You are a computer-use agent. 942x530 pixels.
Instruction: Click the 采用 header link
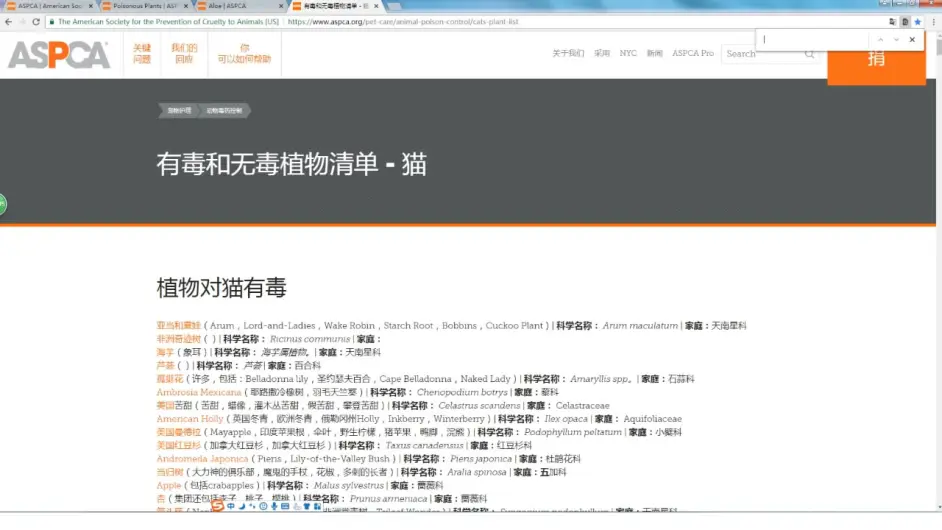(x=602, y=53)
